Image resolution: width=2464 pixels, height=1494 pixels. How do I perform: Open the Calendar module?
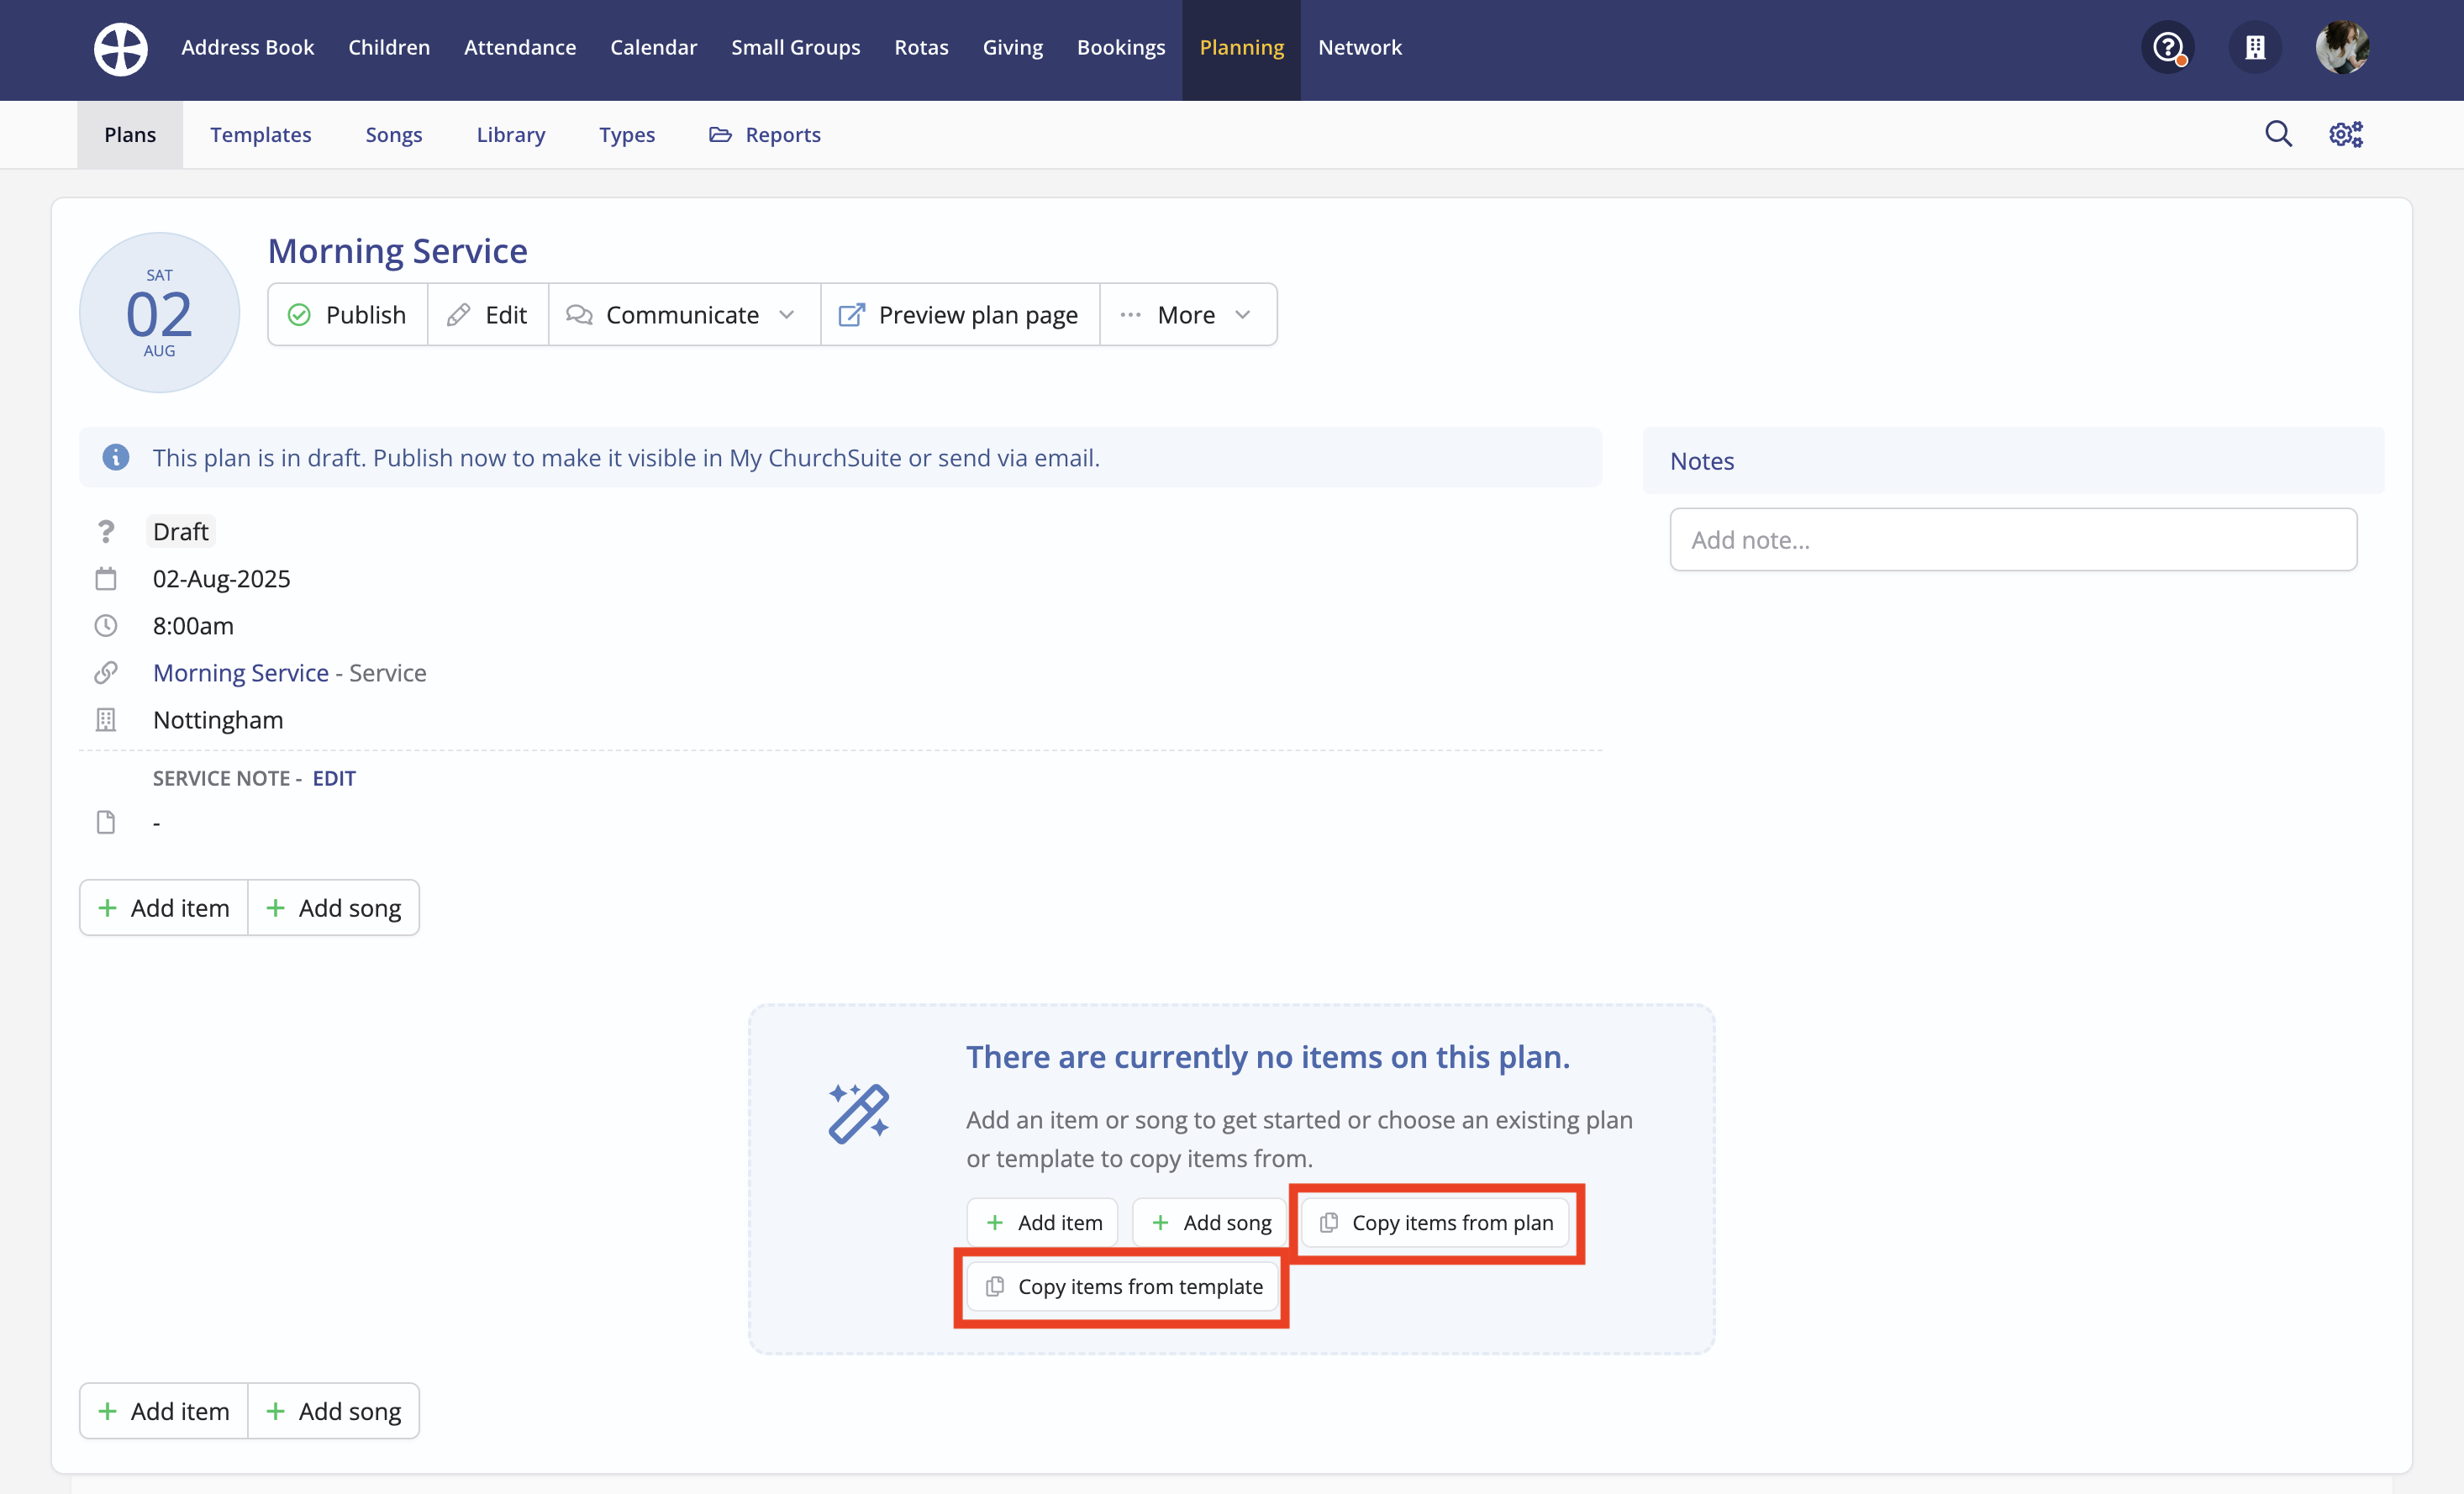point(653,48)
